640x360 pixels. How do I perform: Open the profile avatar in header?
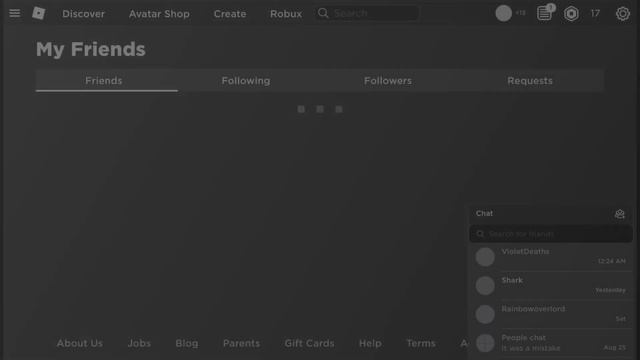tap(504, 13)
